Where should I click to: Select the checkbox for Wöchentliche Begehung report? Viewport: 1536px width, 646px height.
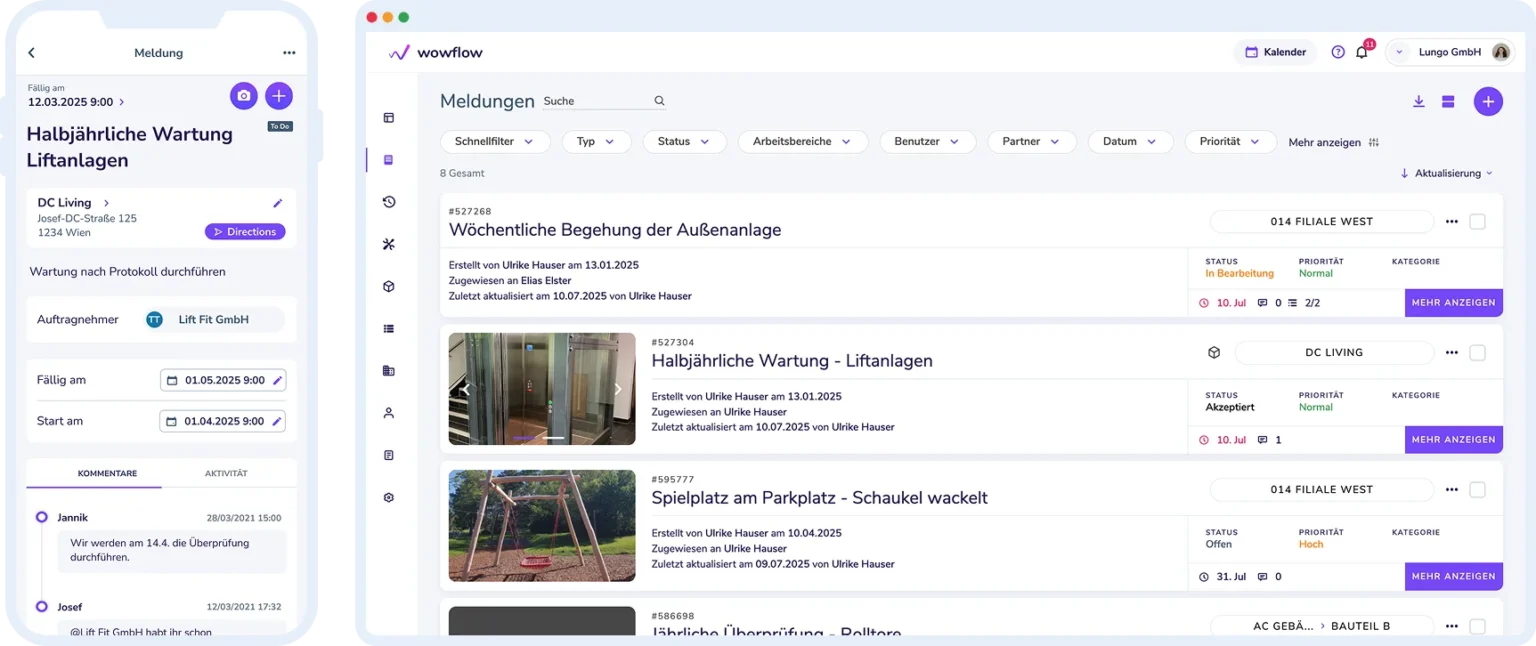click(x=1477, y=222)
